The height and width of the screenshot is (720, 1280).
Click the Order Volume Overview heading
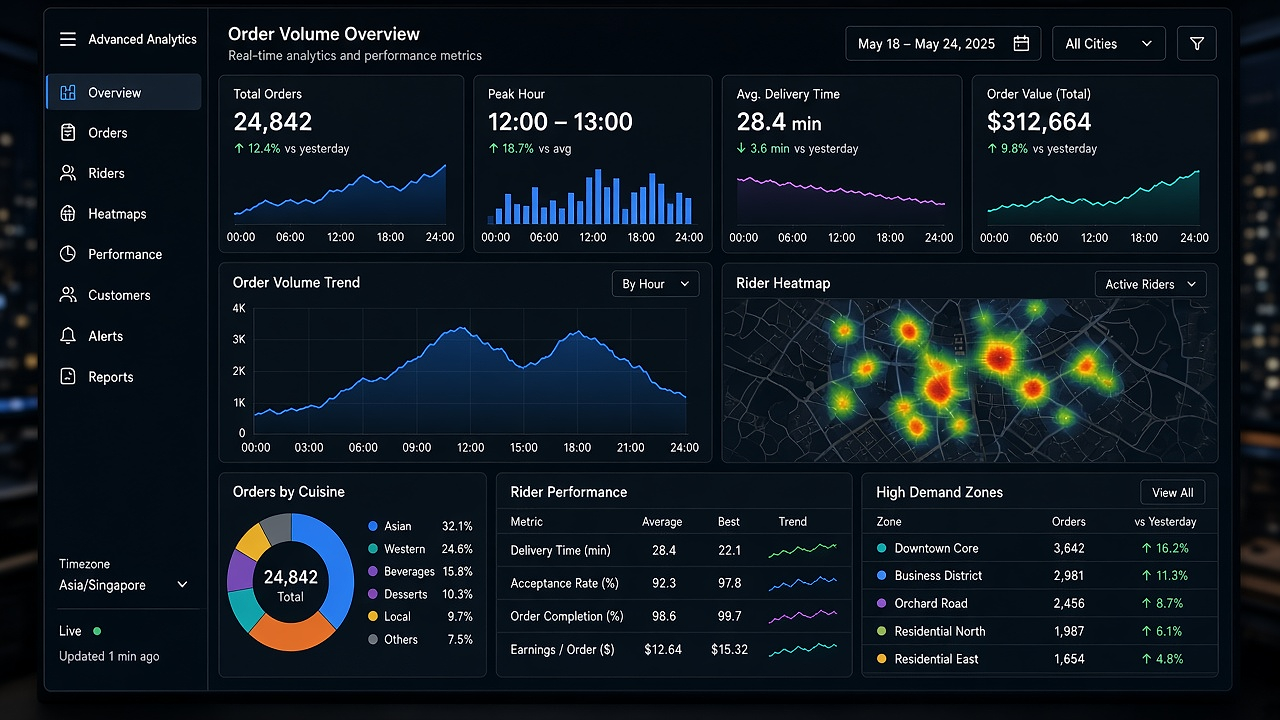point(324,34)
